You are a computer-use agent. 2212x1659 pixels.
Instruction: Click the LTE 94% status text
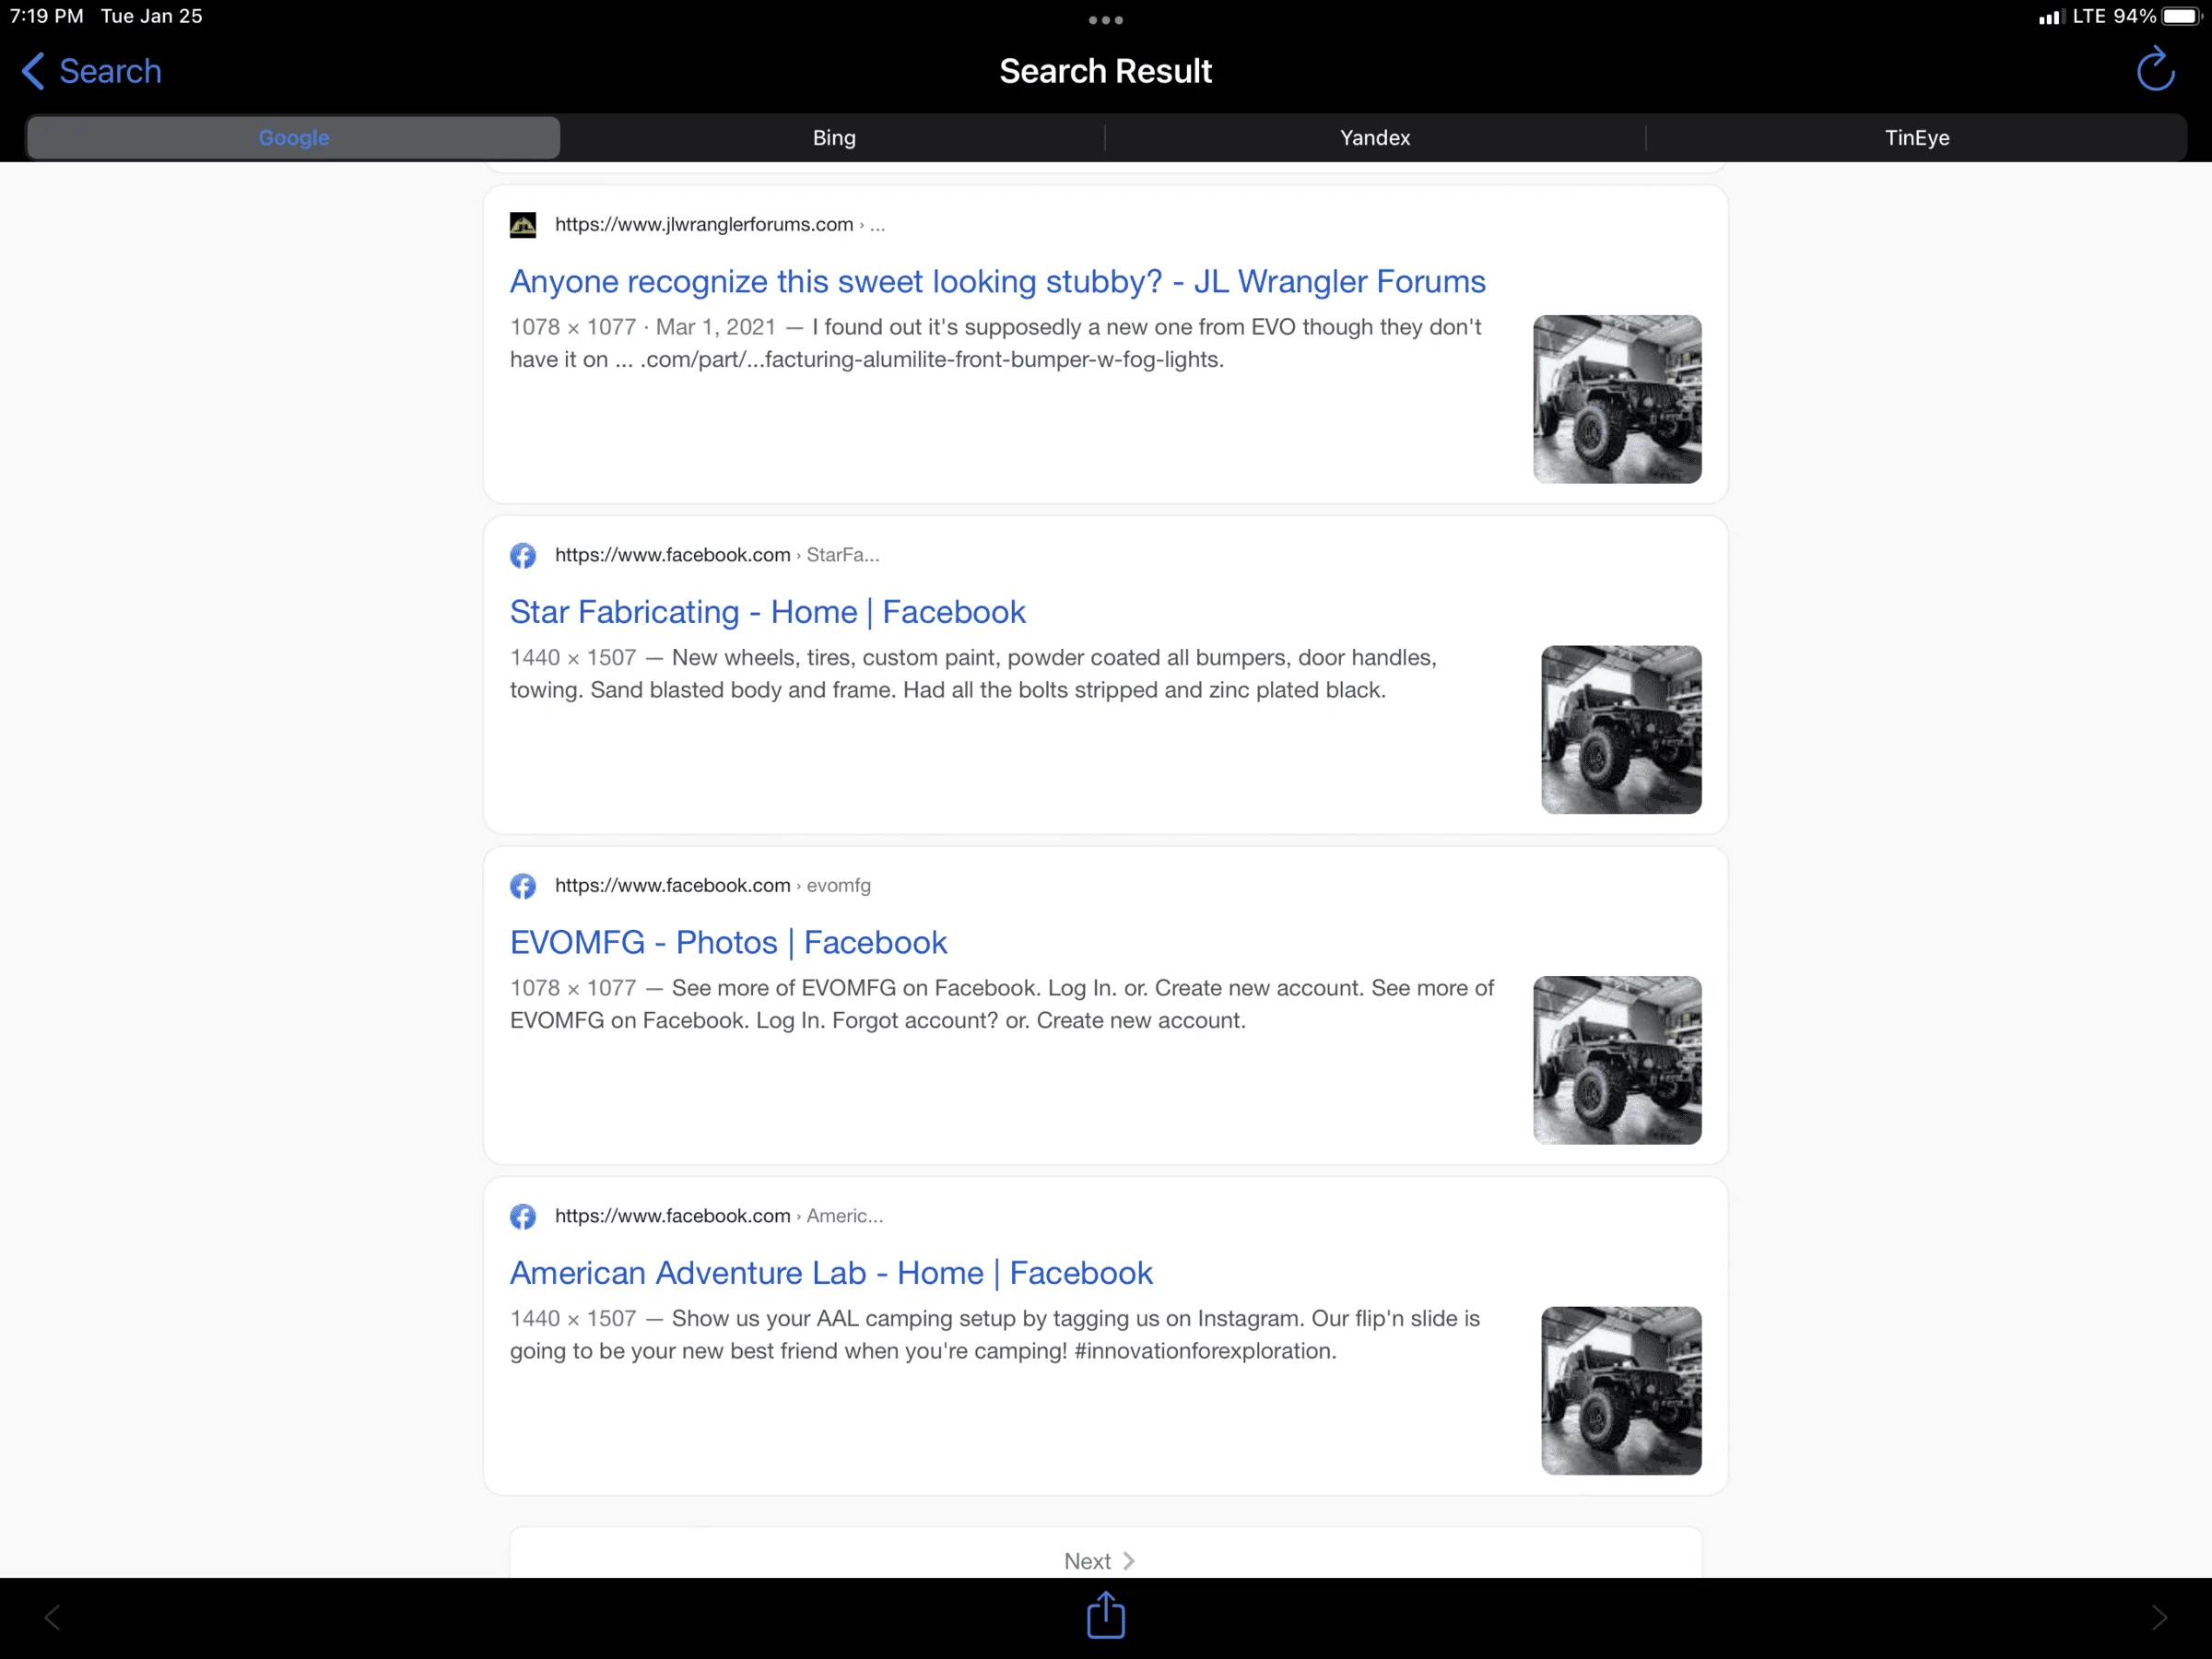pyautogui.click(x=2114, y=16)
